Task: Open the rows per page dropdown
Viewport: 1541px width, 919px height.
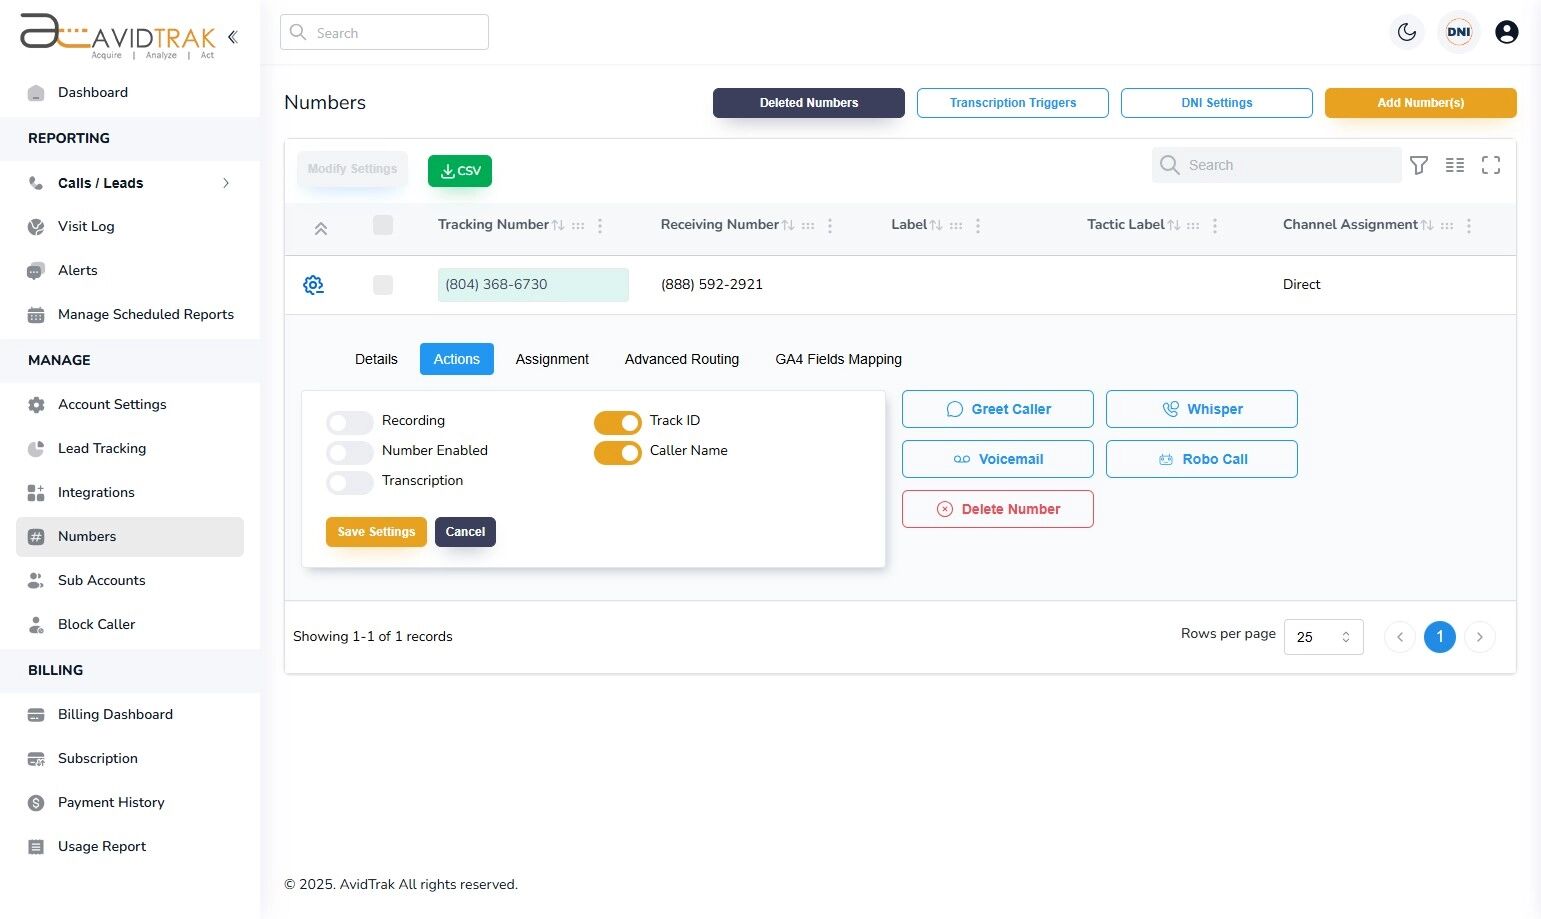Action: click(x=1323, y=636)
